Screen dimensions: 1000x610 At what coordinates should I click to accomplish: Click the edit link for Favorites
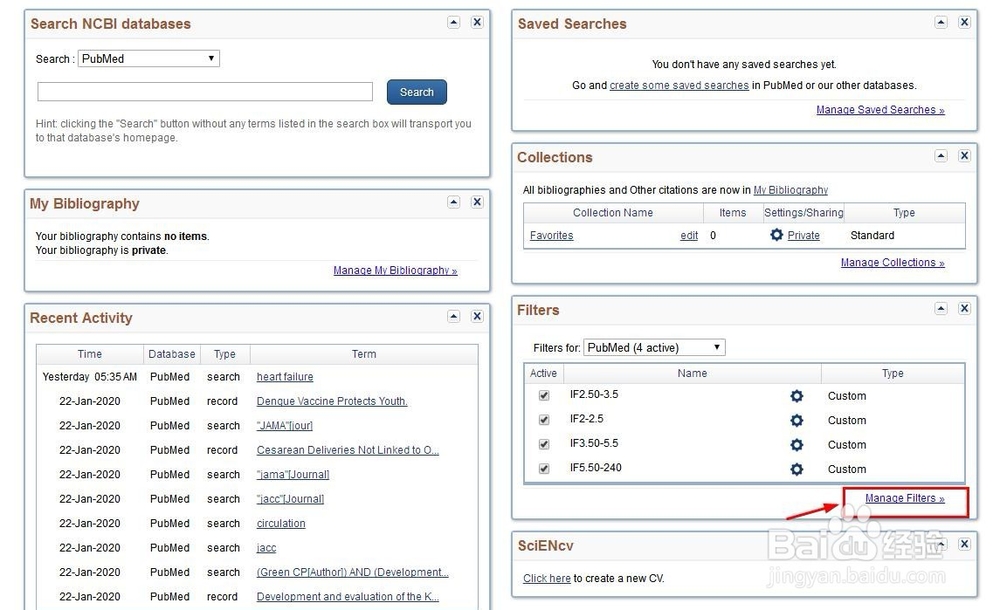pos(689,236)
